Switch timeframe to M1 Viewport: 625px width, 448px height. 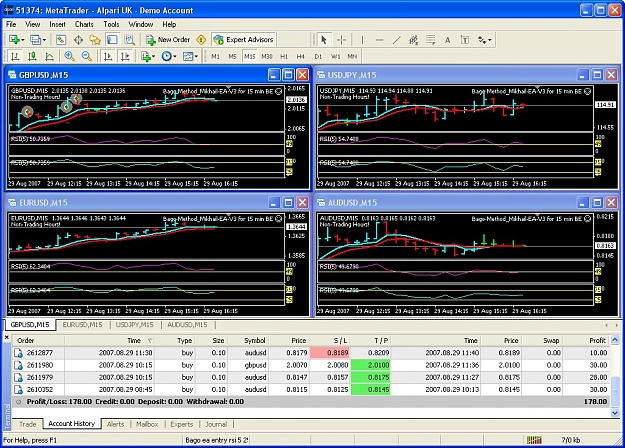[x=215, y=56]
